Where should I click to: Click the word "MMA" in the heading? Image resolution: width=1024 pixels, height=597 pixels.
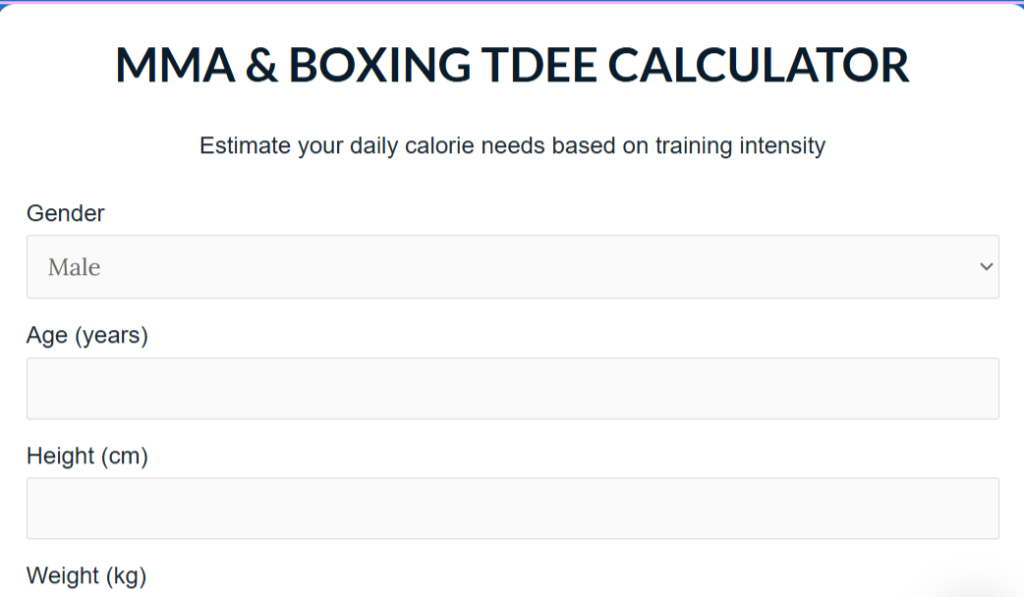tap(175, 66)
